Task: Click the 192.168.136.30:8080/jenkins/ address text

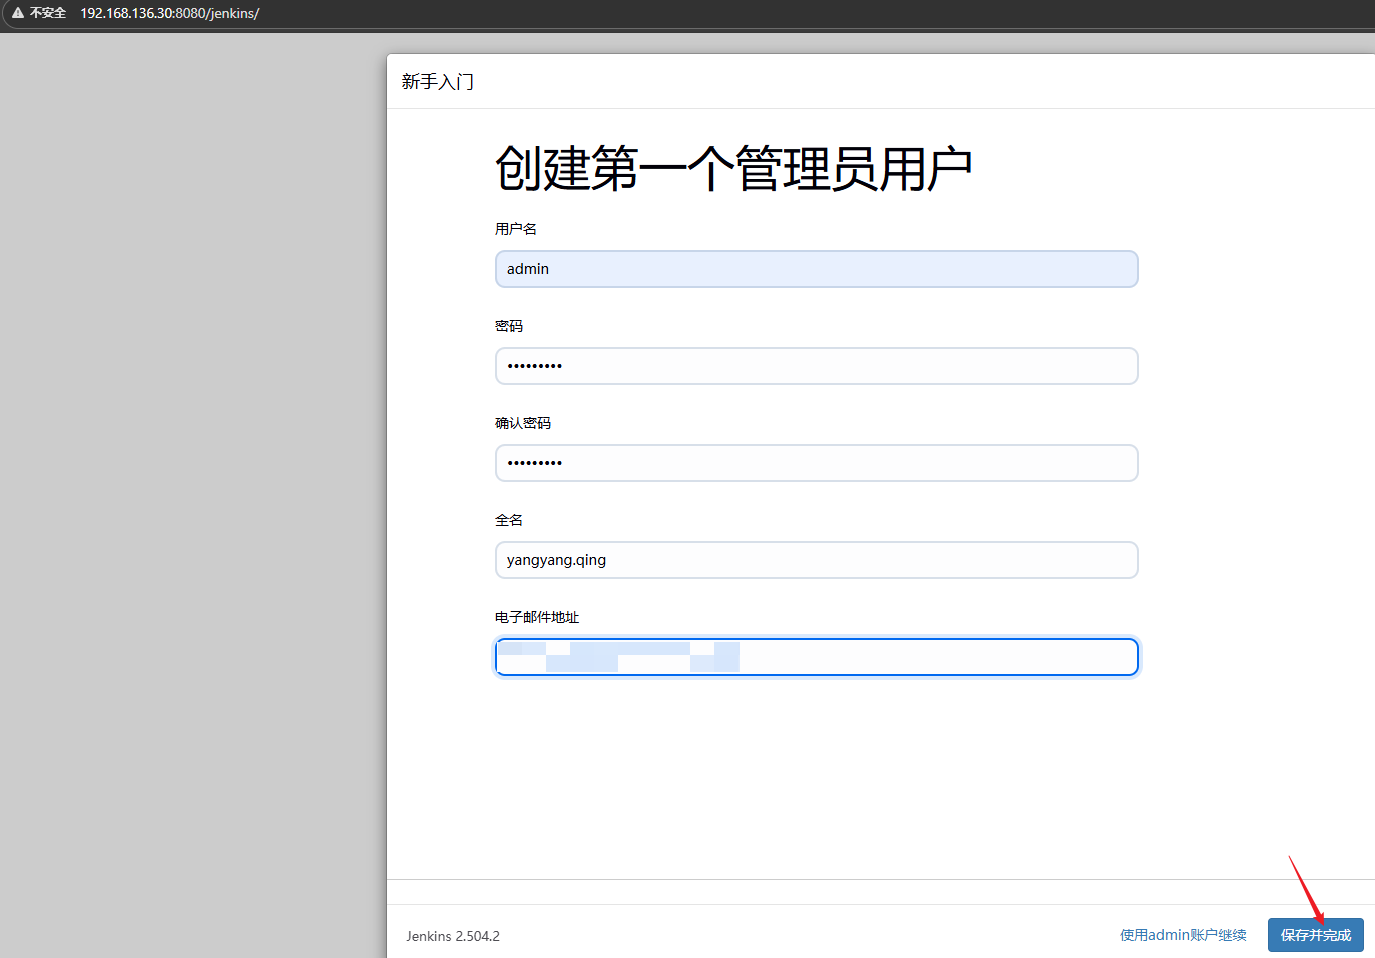Action: click(x=168, y=13)
